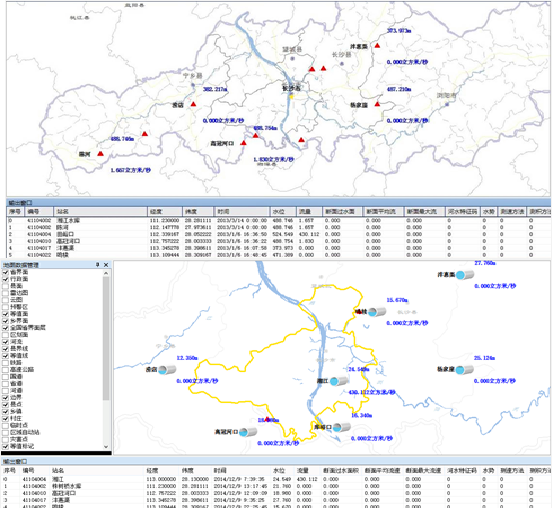The image size is (553, 518).
Task: Enable the 云图 layer checkbox
Action: coord(5,300)
